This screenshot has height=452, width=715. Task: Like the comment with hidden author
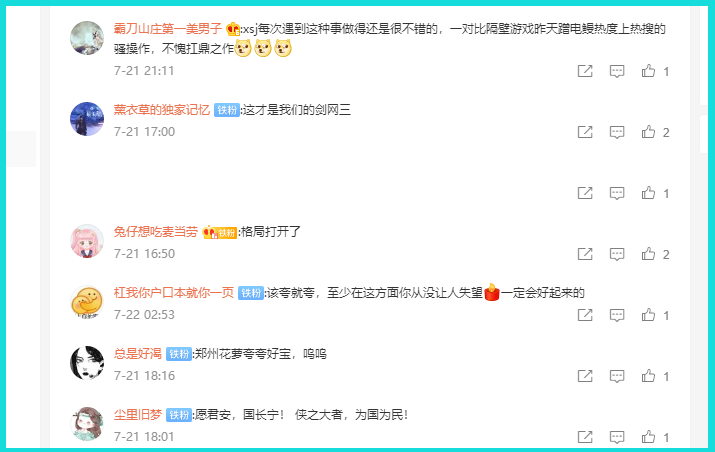click(648, 193)
